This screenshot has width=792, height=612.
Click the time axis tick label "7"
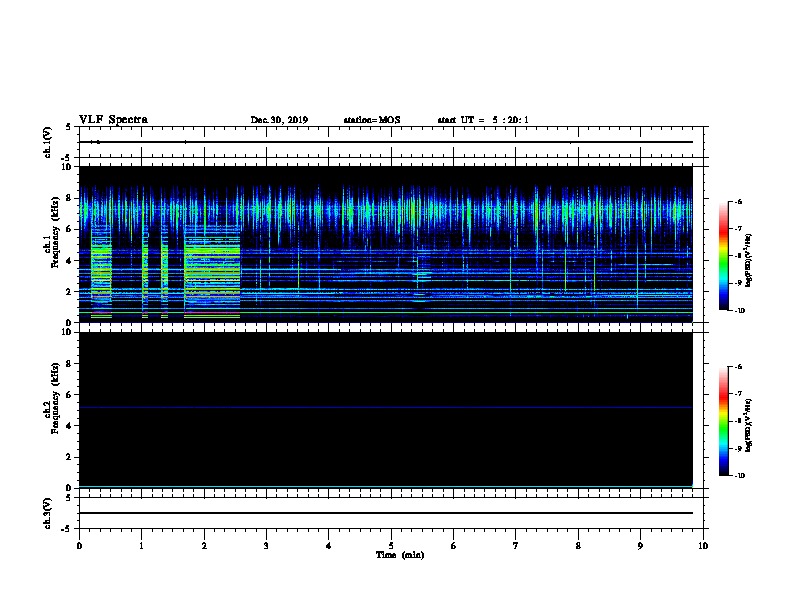(516, 546)
